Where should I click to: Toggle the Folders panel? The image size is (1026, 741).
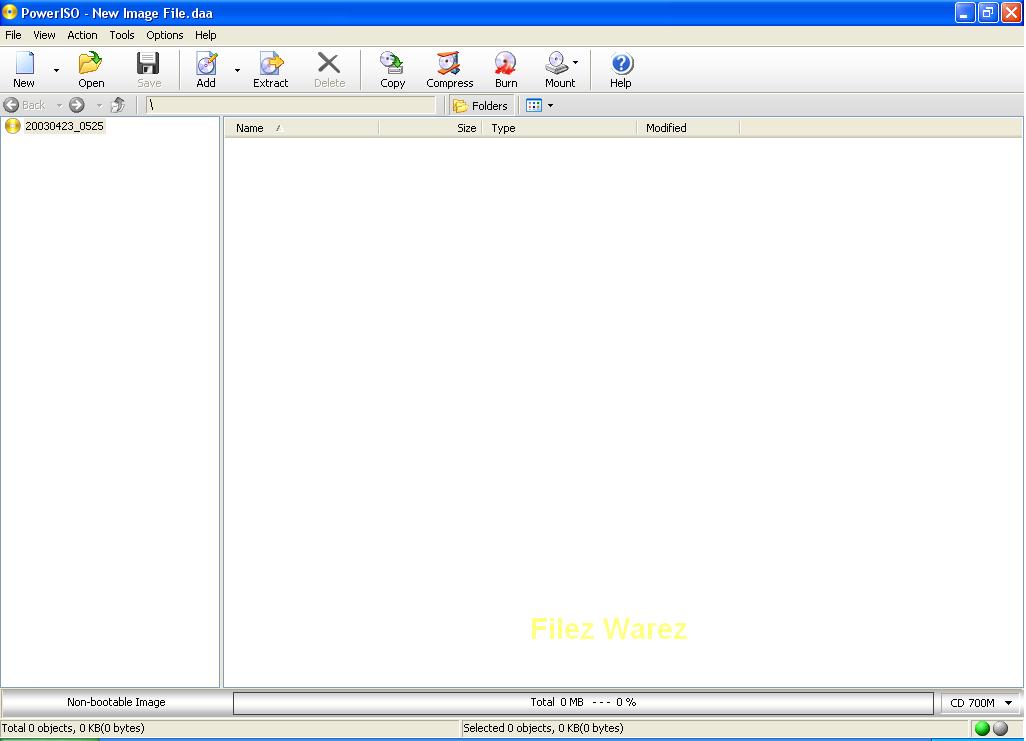tap(480, 105)
